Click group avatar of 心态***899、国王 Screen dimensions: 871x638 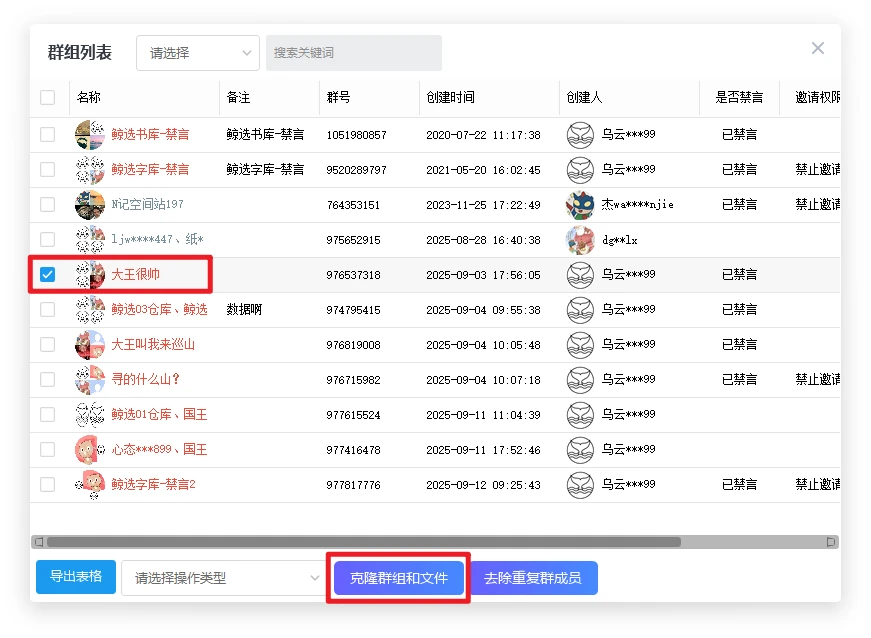(90, 450)
